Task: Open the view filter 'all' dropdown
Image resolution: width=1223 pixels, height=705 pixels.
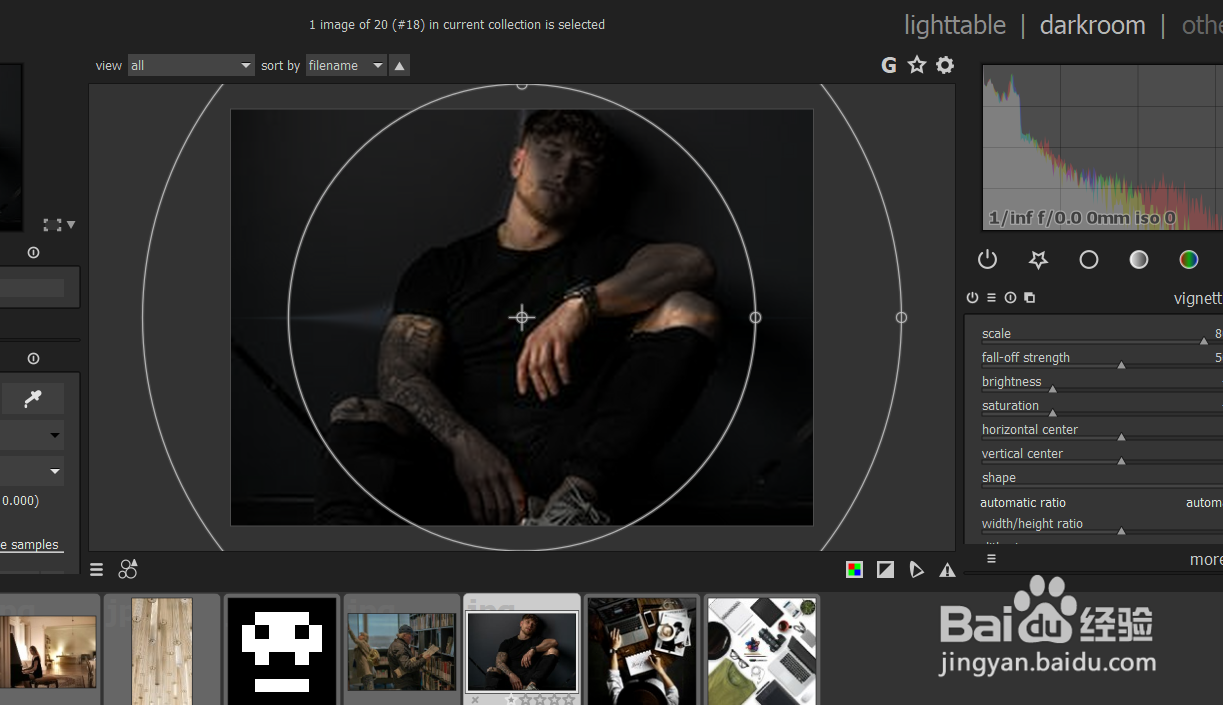Action: pyautogui.click(x=191, y=66)
